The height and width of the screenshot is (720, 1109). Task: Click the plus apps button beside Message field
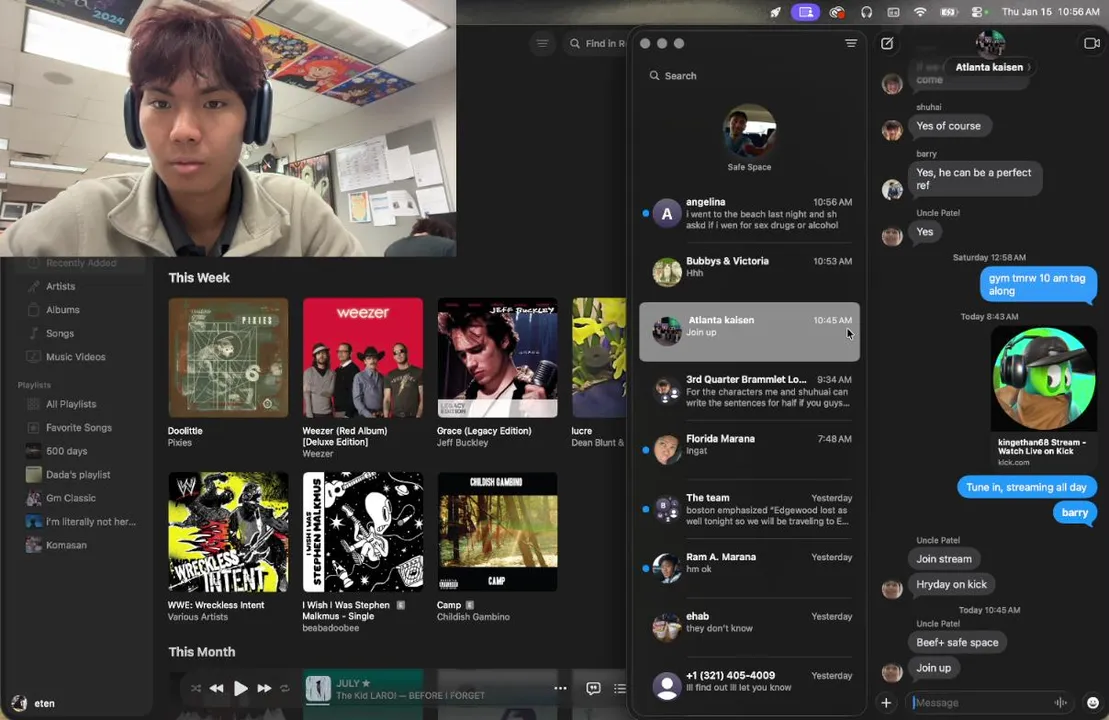pyautogui.click(x=886, y=702)
